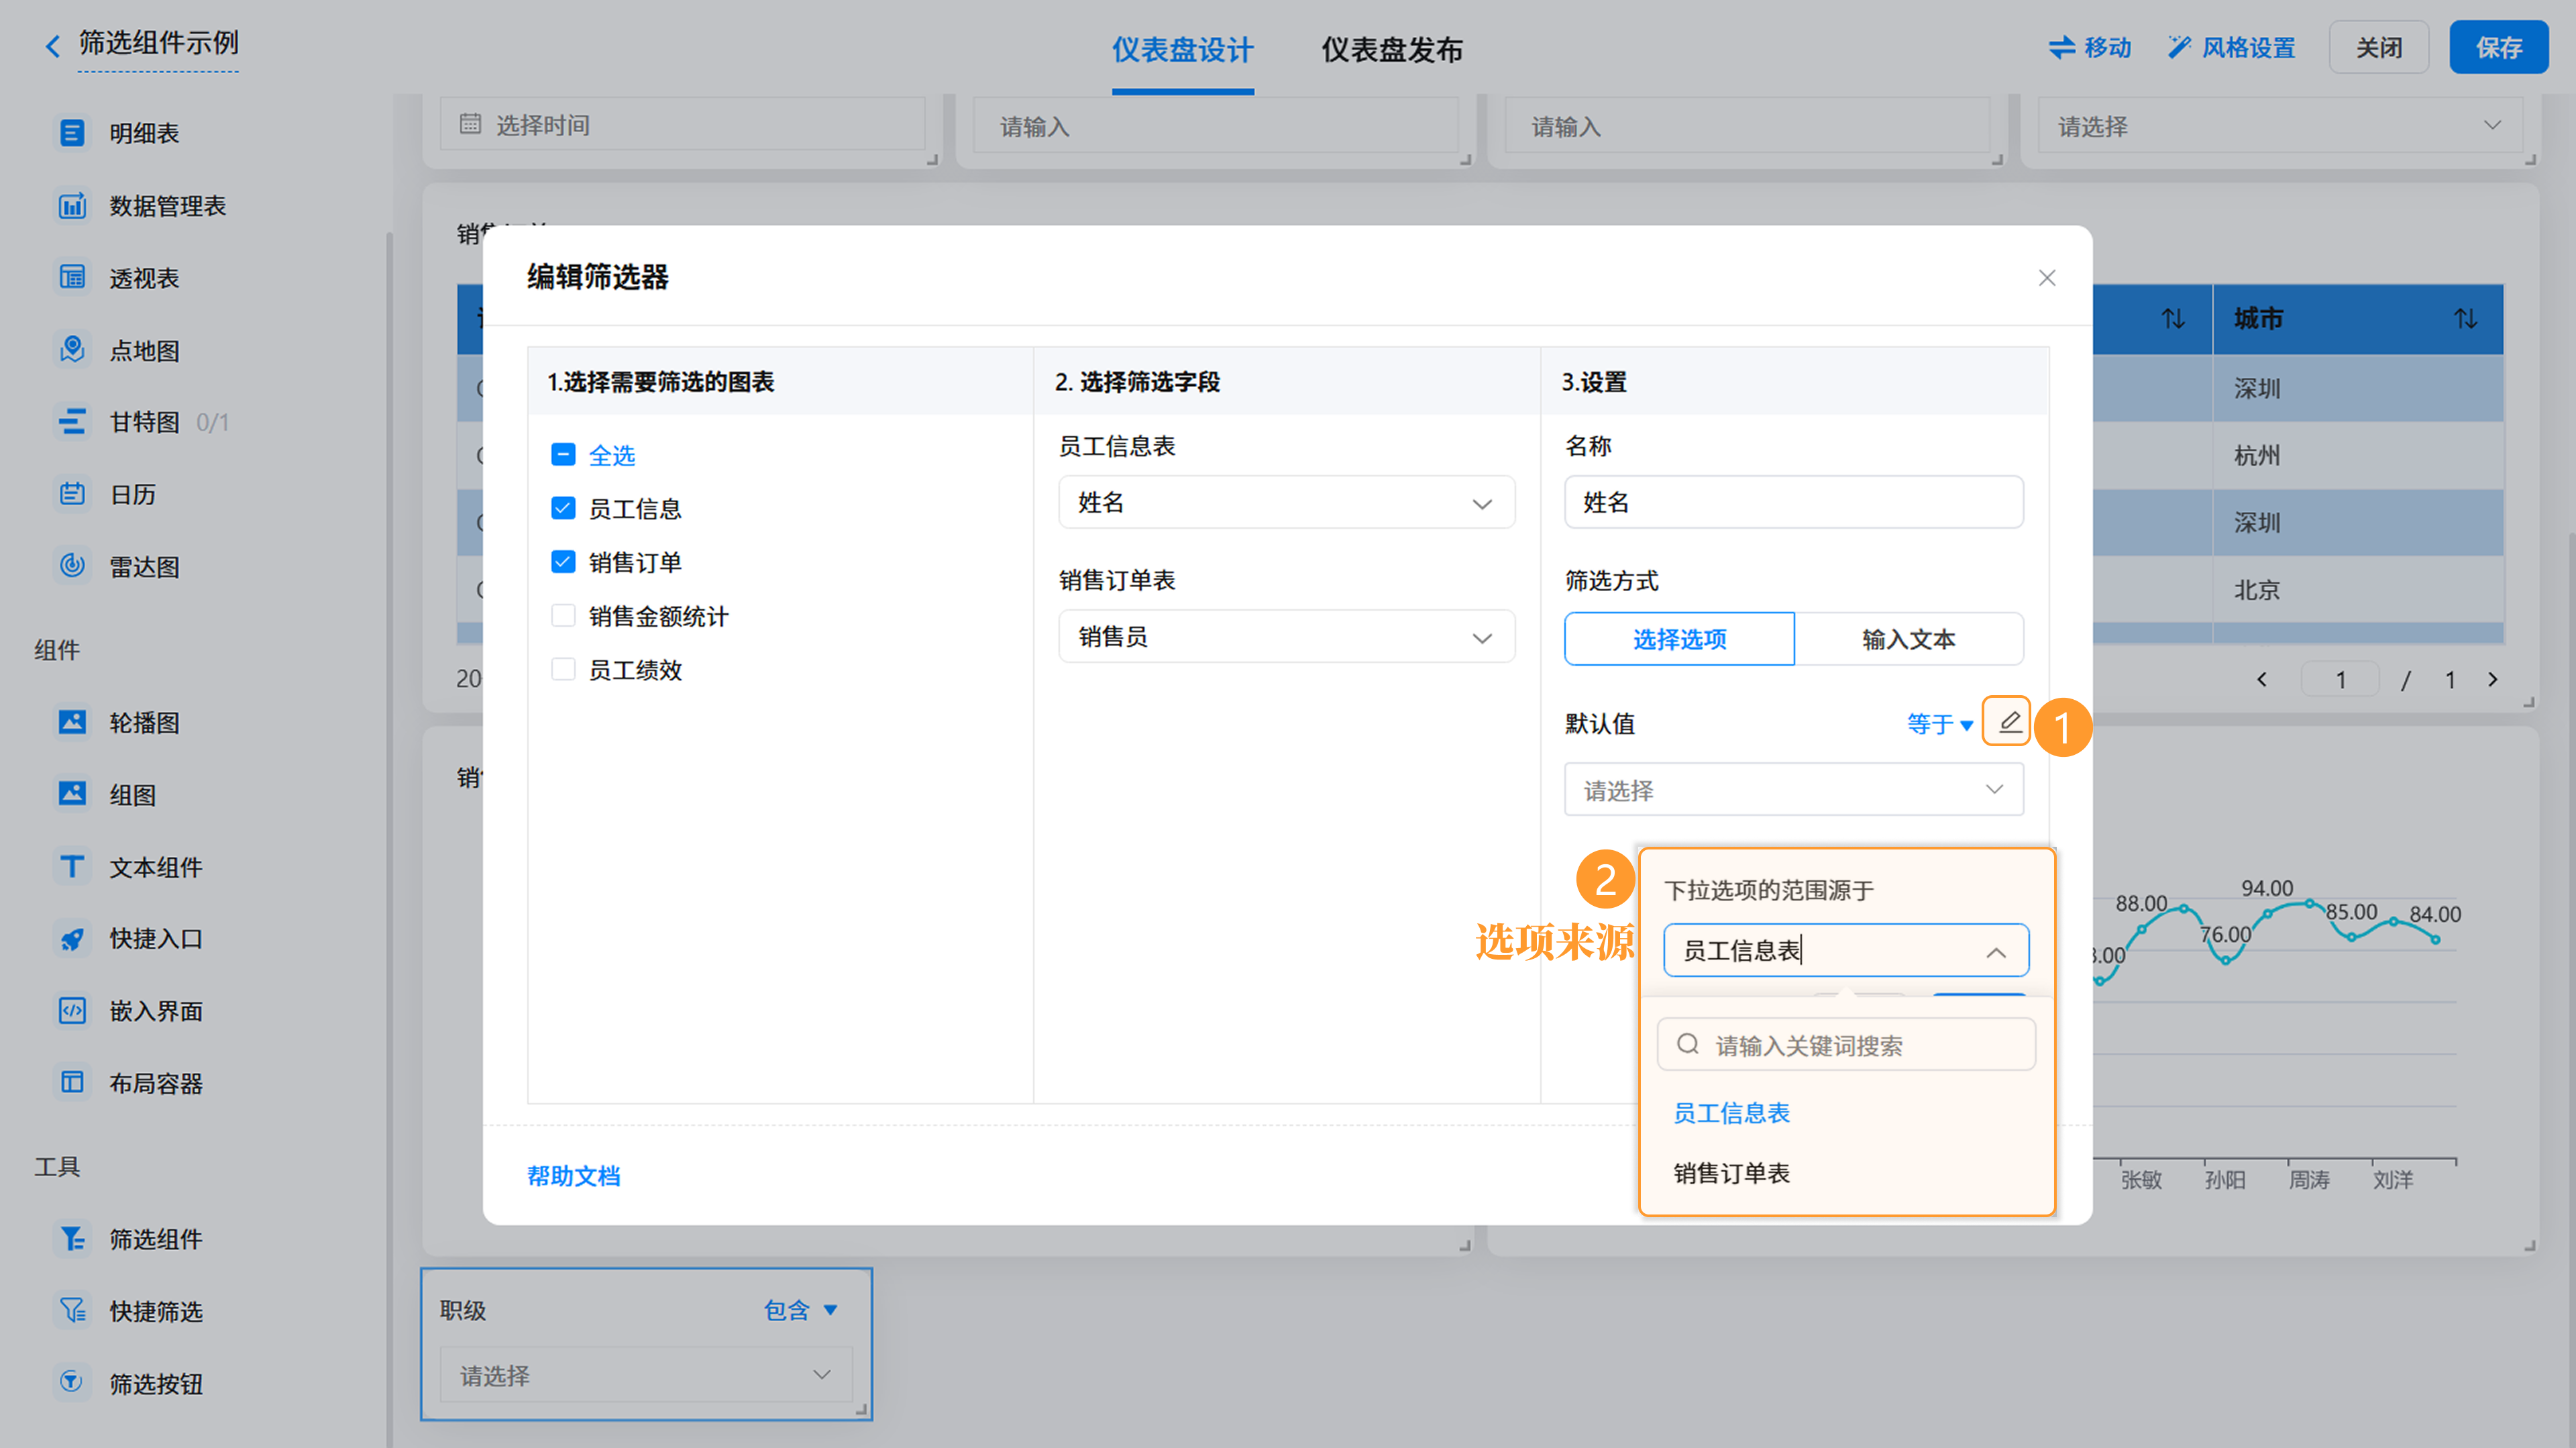Uncheck the 销售订单 checkbox
The width and height of the screenshot is (2576, 1448).
coord(563,561)
